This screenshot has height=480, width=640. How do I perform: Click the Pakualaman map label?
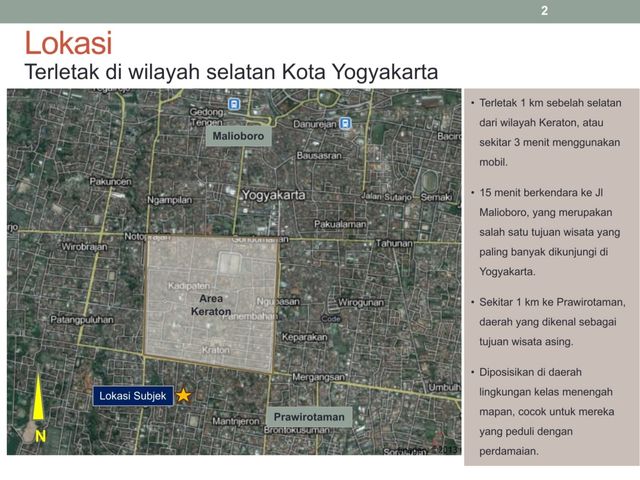coord(340,224)
